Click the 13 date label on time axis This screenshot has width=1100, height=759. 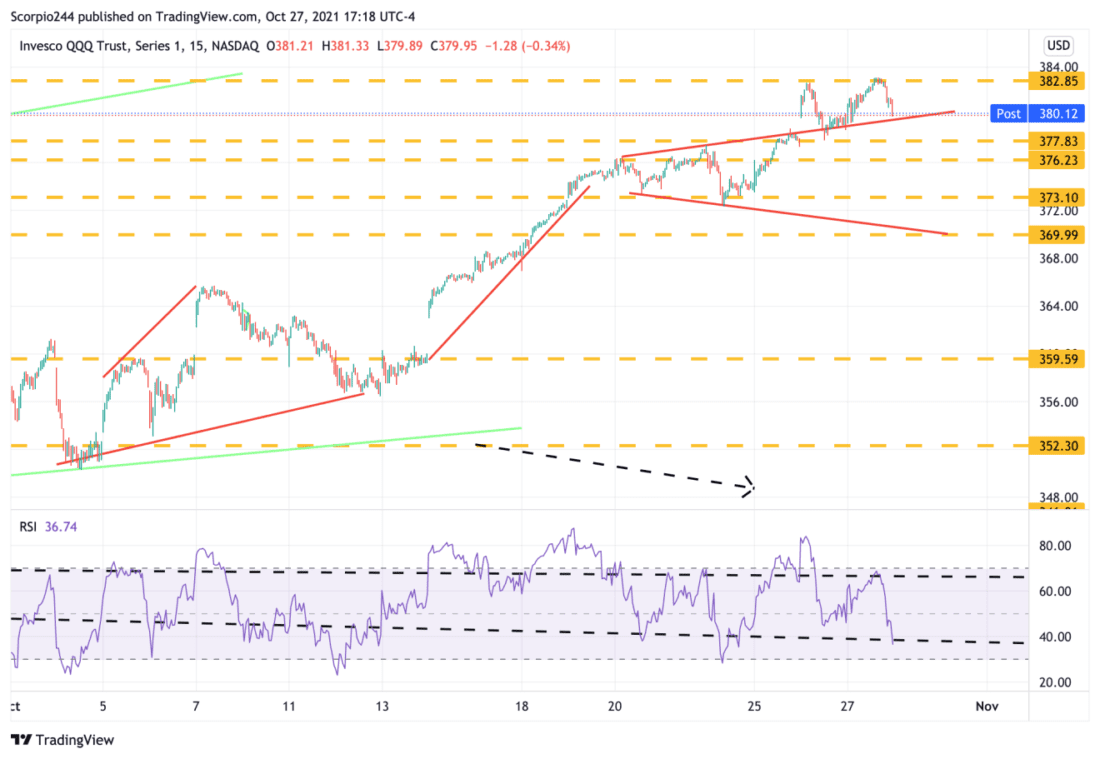click(x=382, y=706)
